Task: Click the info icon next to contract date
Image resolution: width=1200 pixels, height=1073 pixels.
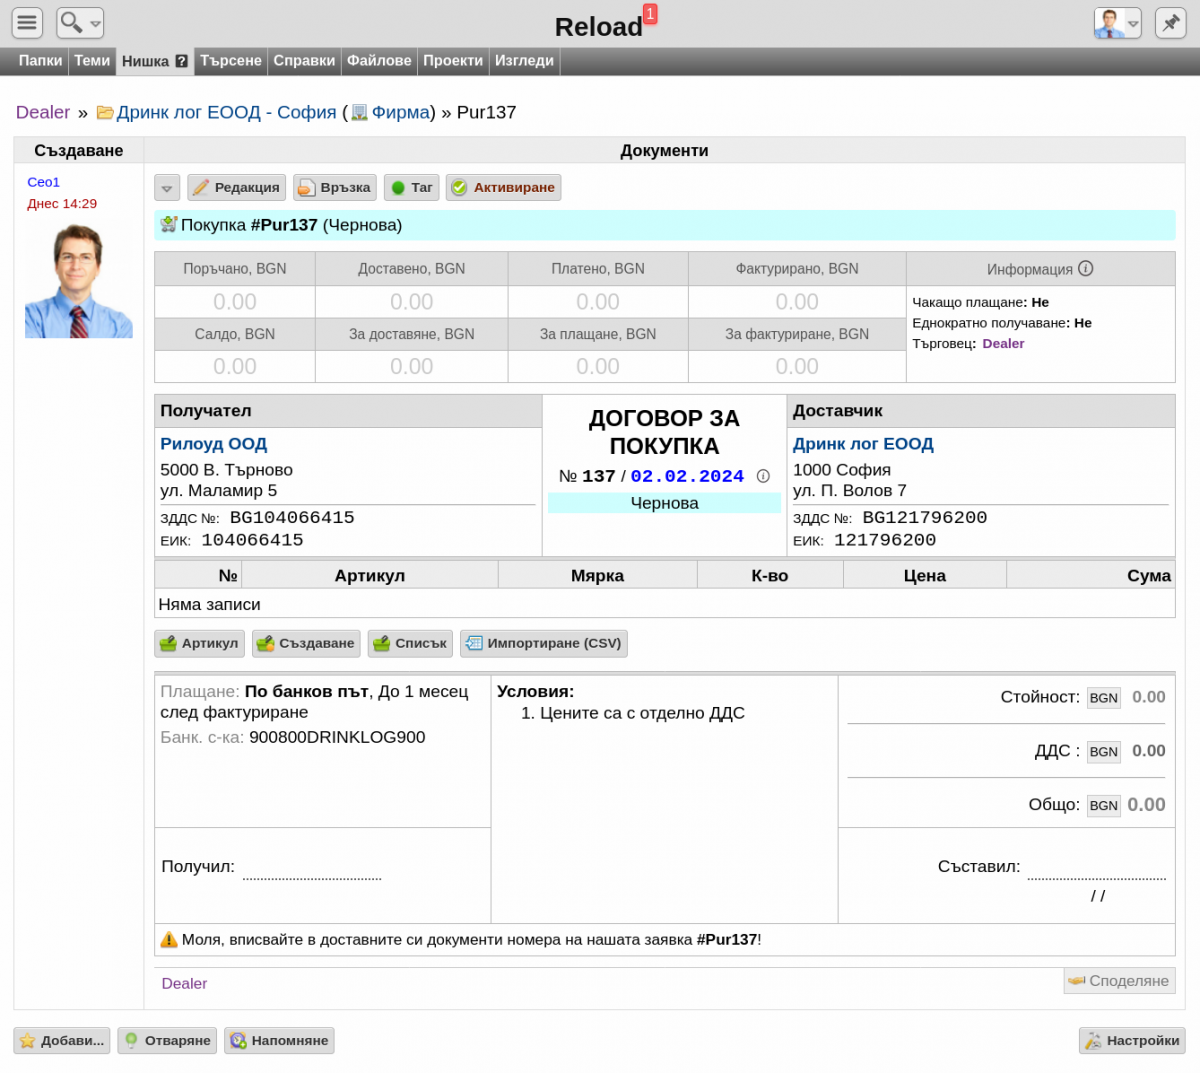Action: 763,476
